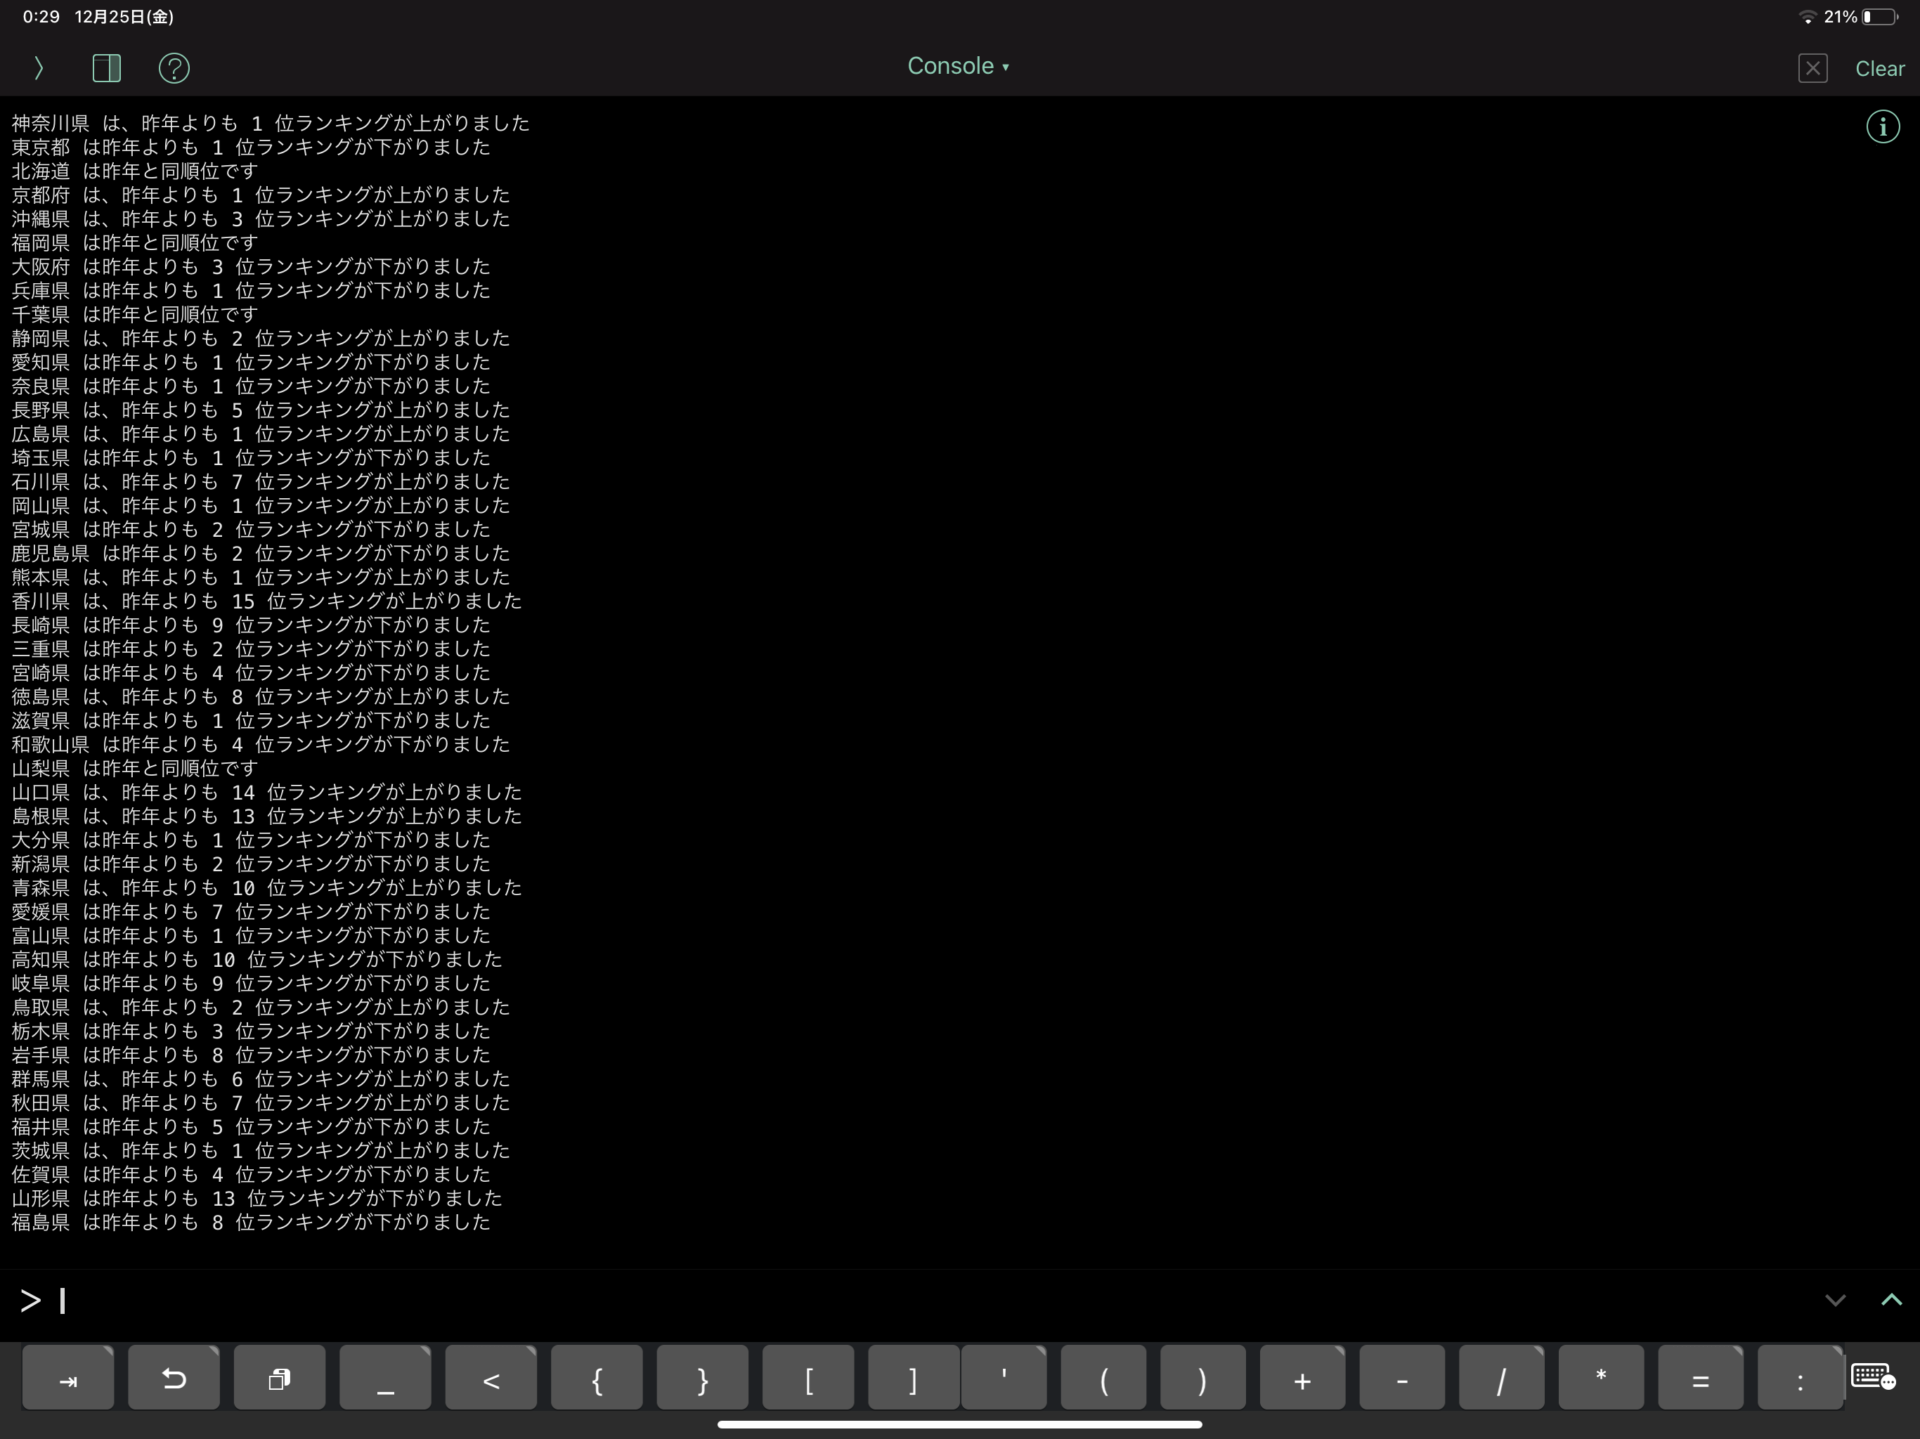Viewport: 1920px width, 1439px height.
Task: Tap the undo key on the accessory bar
Action: pos(173,1377)
